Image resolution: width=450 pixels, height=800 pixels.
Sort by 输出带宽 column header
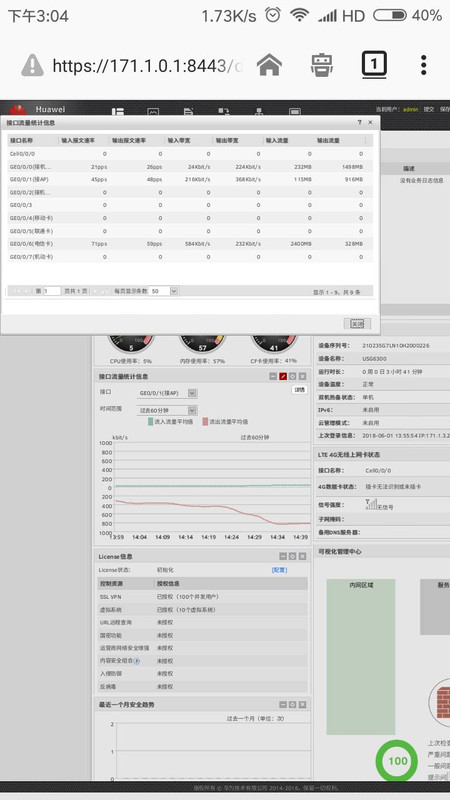pos(237,140)
